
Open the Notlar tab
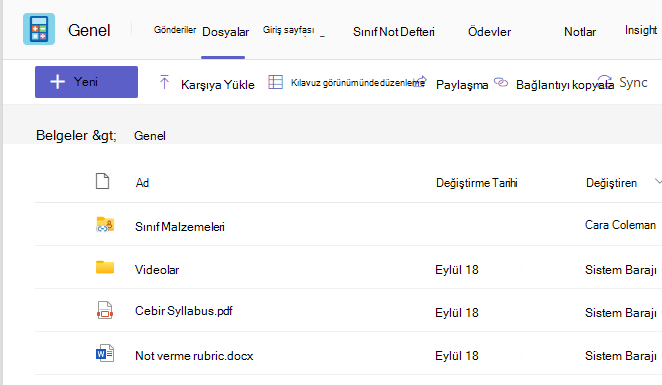(x=580, y=32)
